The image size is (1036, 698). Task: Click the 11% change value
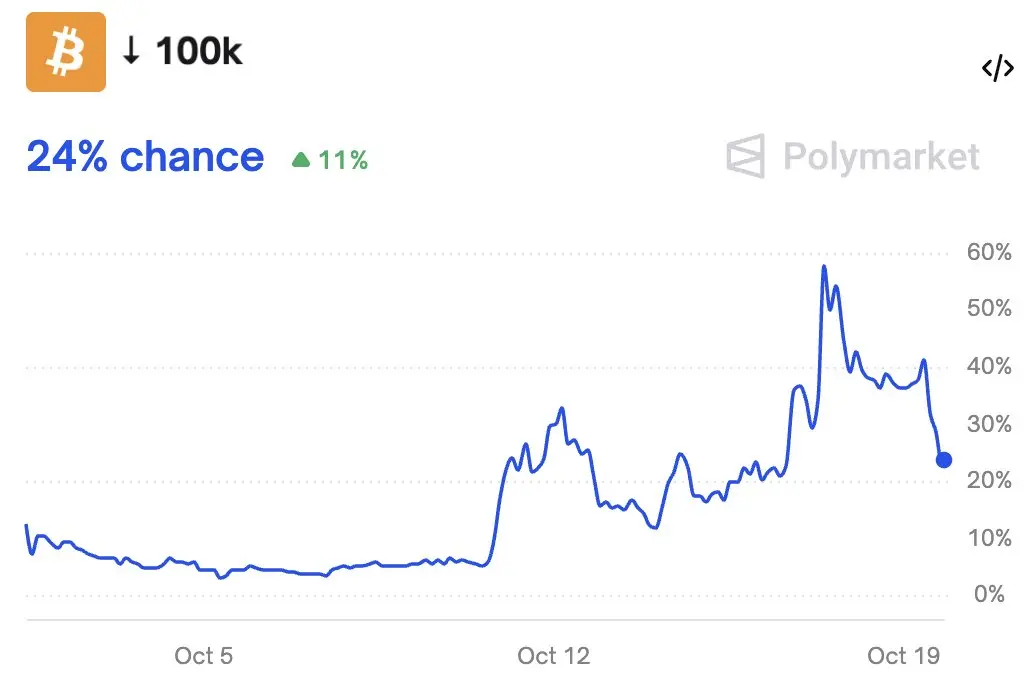pyautogui.click(x=343, y=160)
